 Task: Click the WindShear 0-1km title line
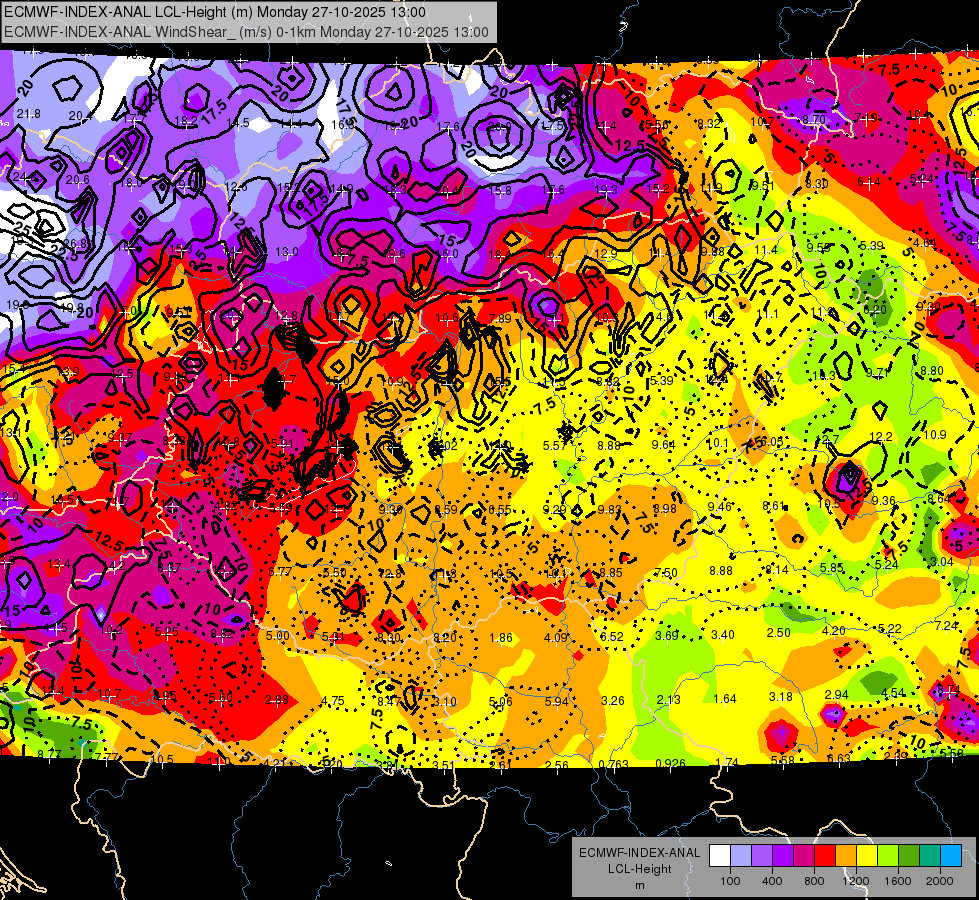246,31
